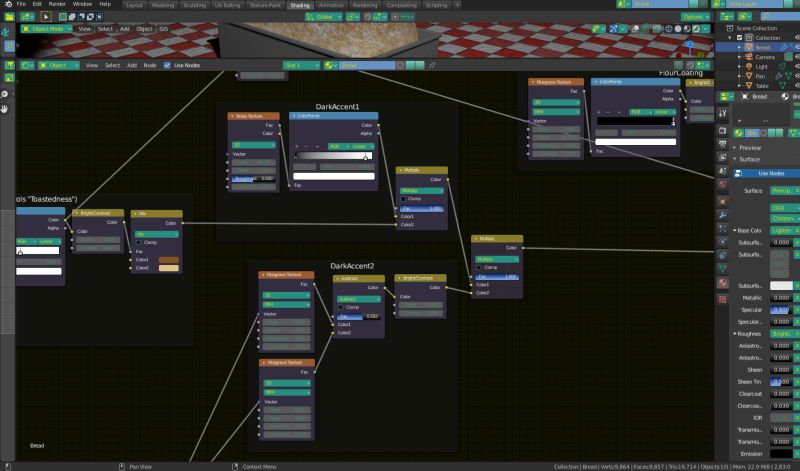Switch to the UV Editing workspace tab
This screenshot has height=471, width=800.
228,5
